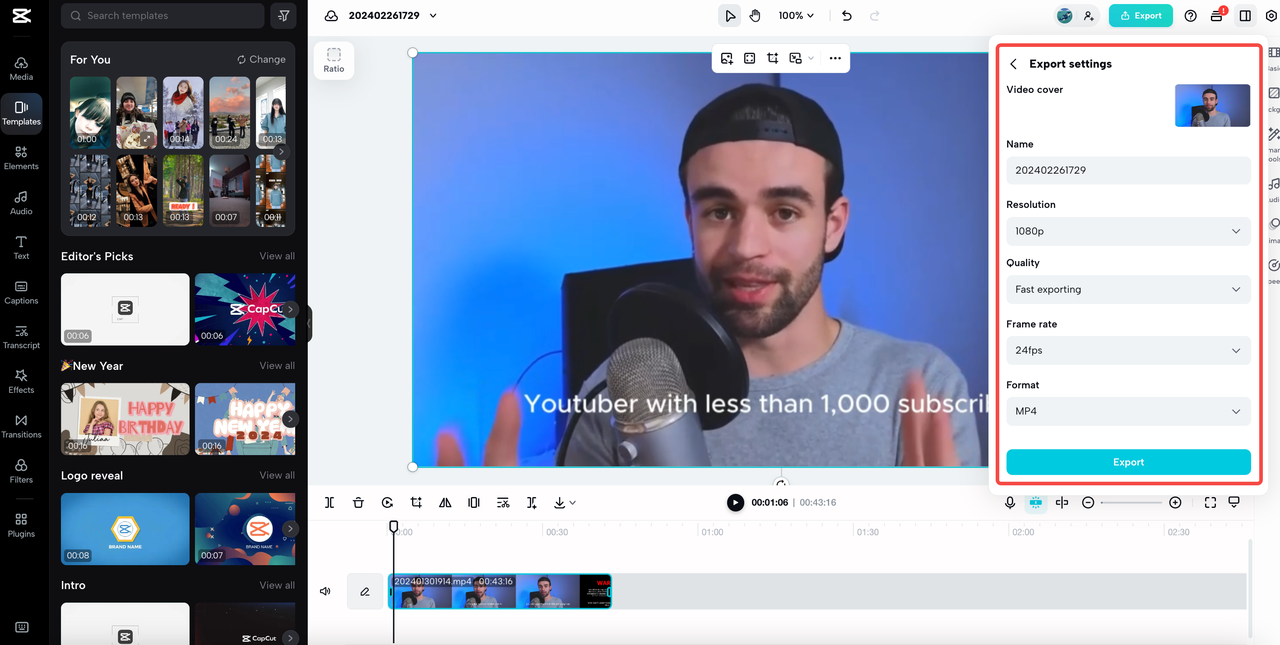Click the Name input field in Export settings

pyautogui.click(x=1128, y=170)
